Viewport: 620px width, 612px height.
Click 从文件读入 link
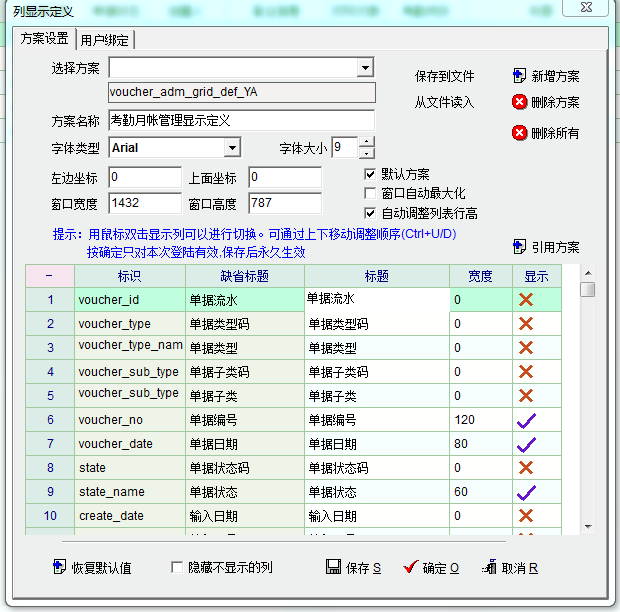coord(444,102)
